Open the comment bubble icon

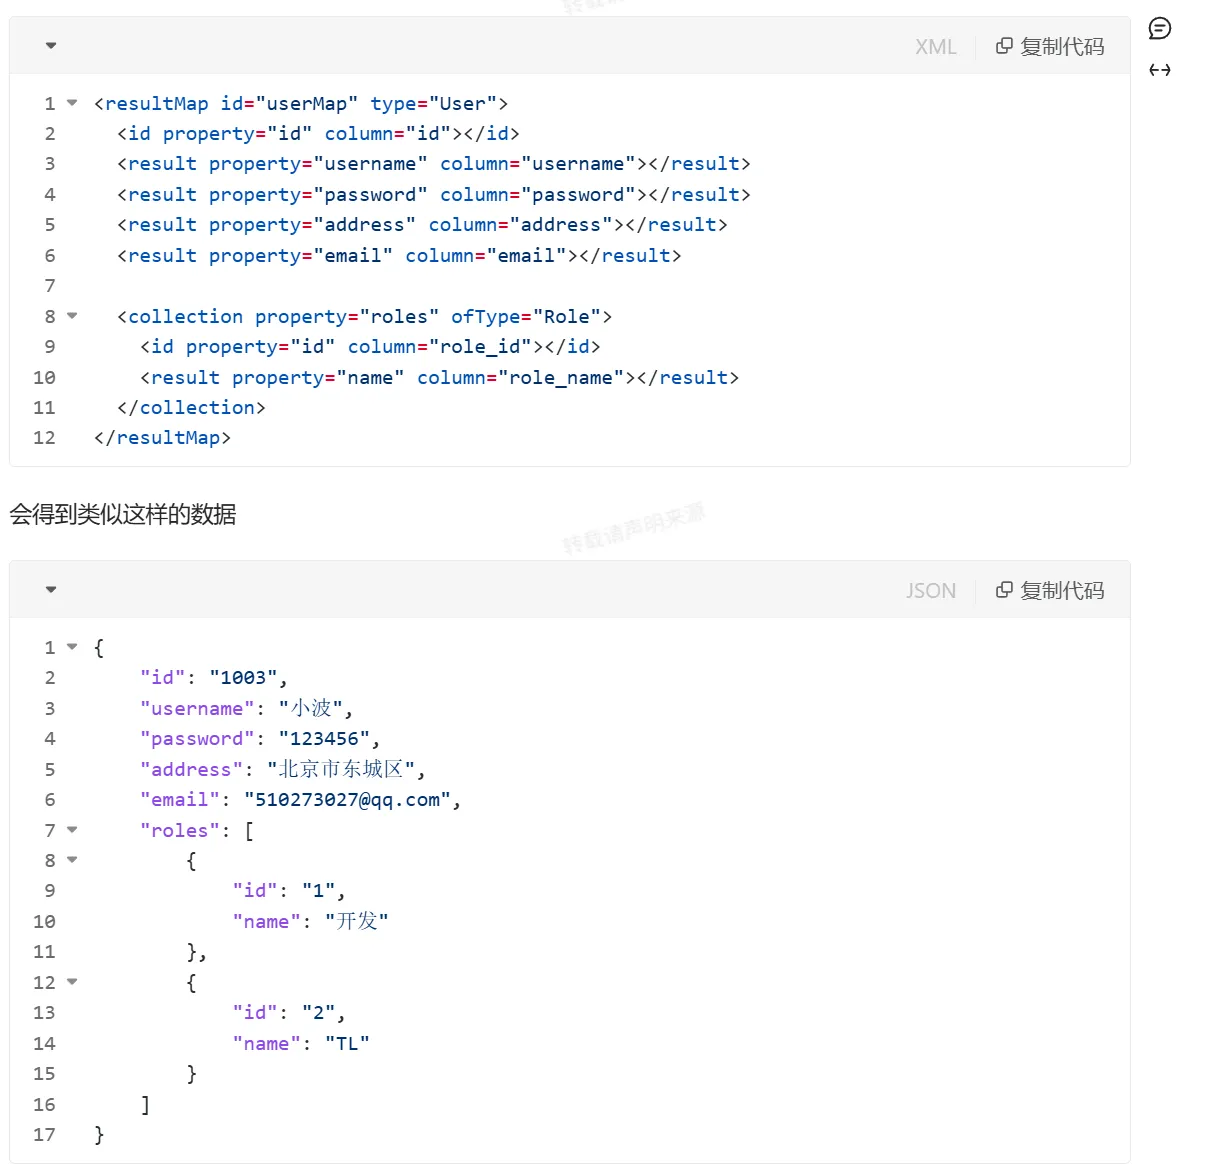click(1160, 28)
